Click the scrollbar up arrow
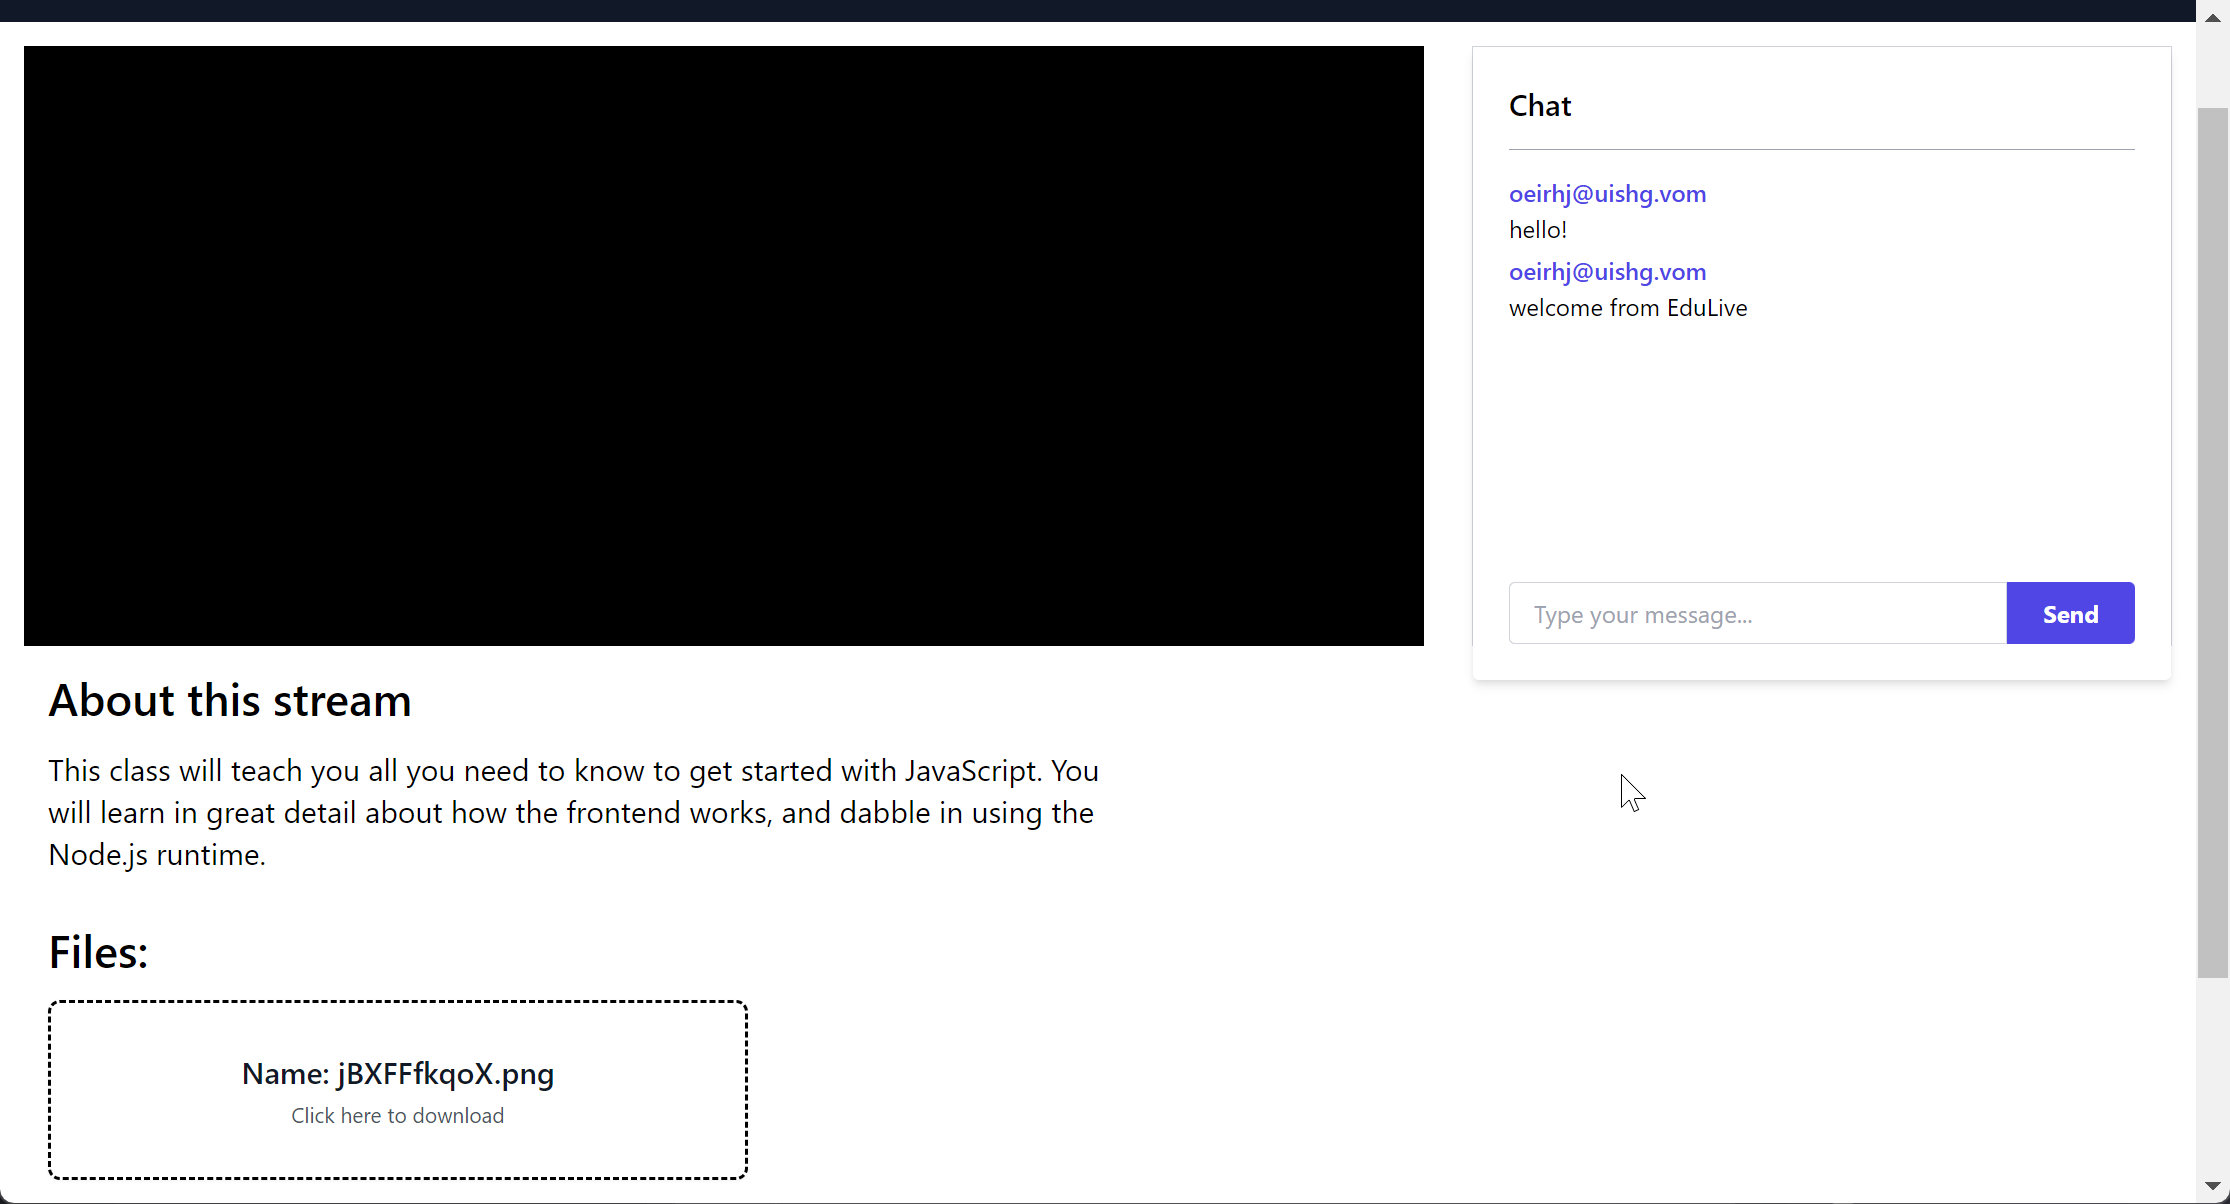Viewport: 2230px width, 1204px height. [2212, 18]
